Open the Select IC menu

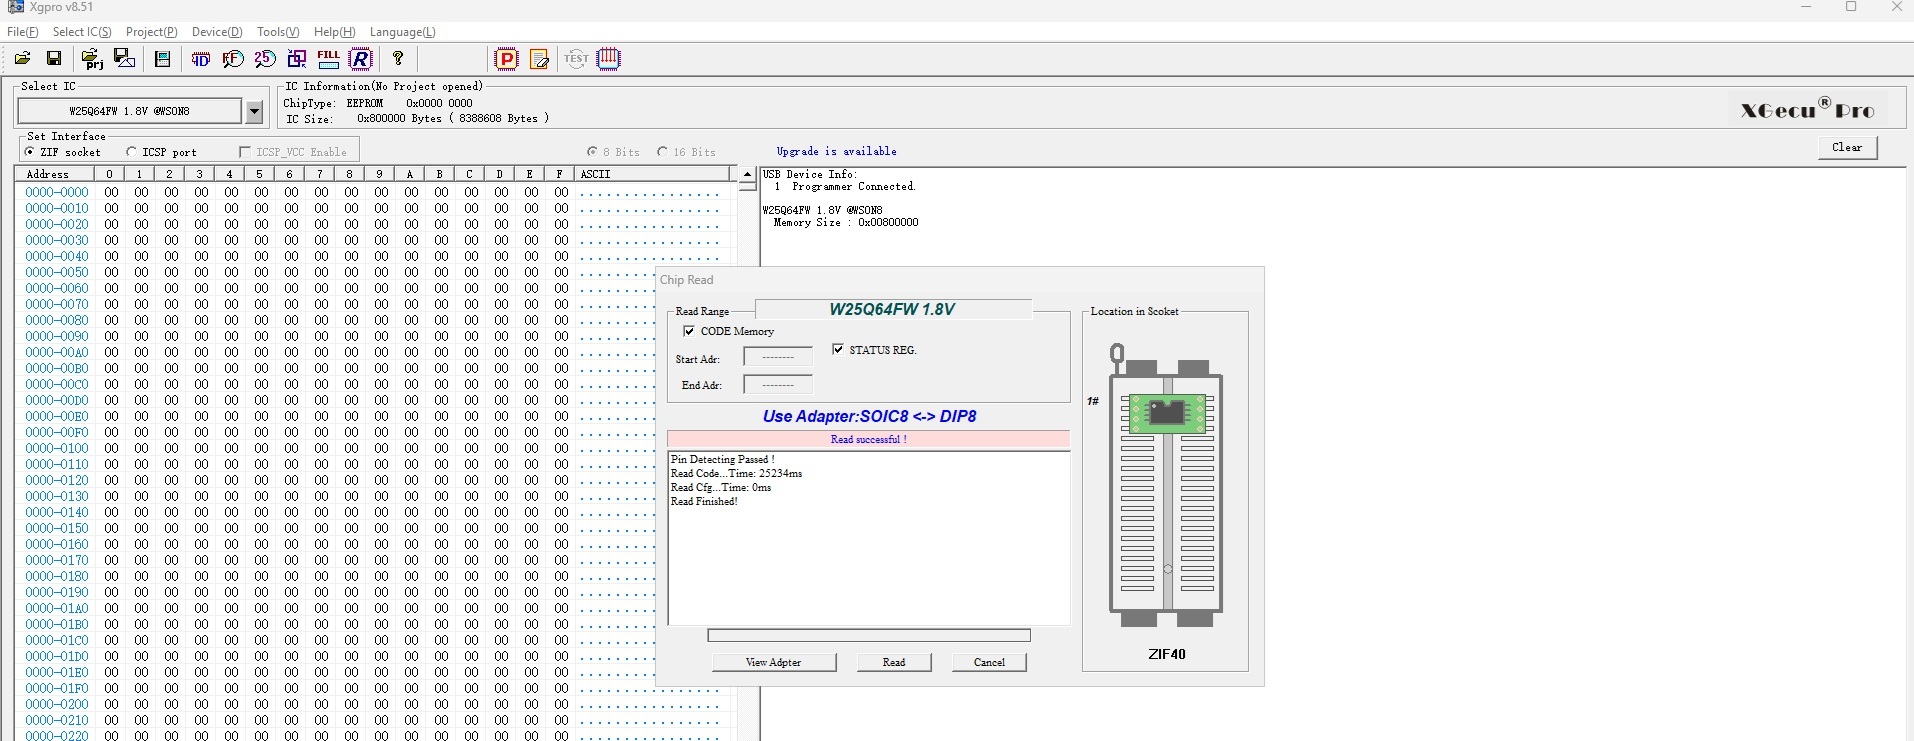click(x=82, y=32)
